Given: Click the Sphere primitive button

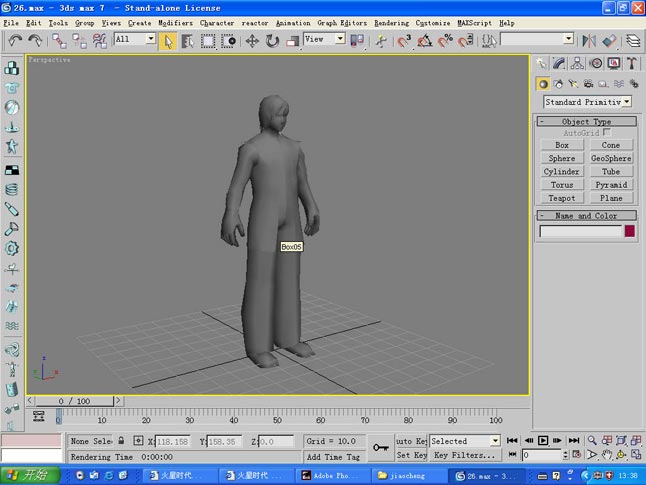Looking at the screenshot, I should [562, 158].
